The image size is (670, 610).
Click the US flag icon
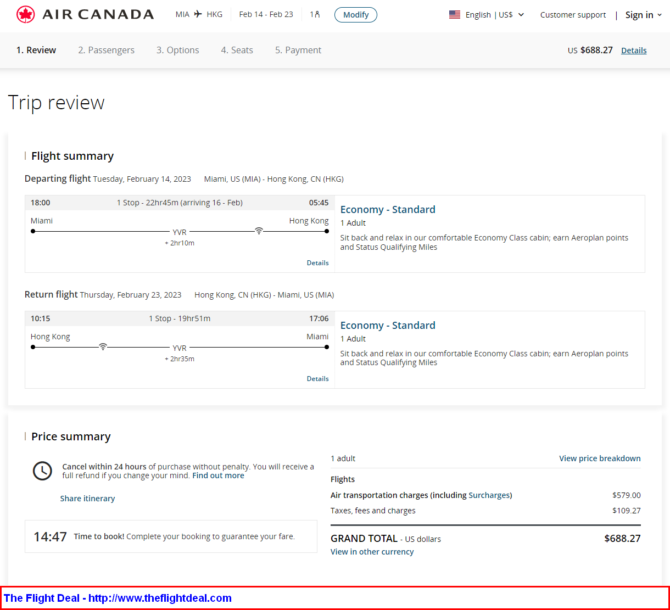[455, 15]
